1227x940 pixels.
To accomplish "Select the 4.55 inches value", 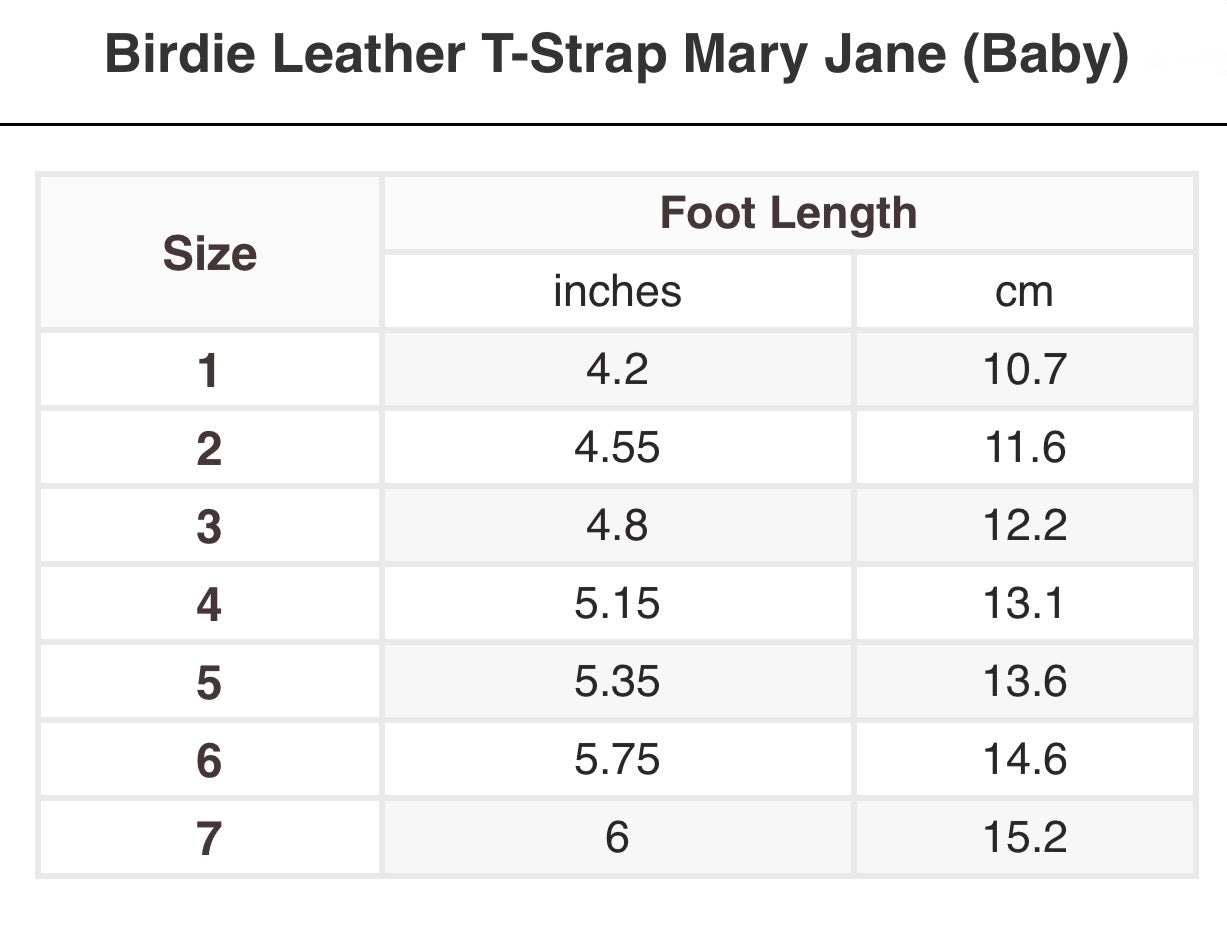I will tap(617, 447).
